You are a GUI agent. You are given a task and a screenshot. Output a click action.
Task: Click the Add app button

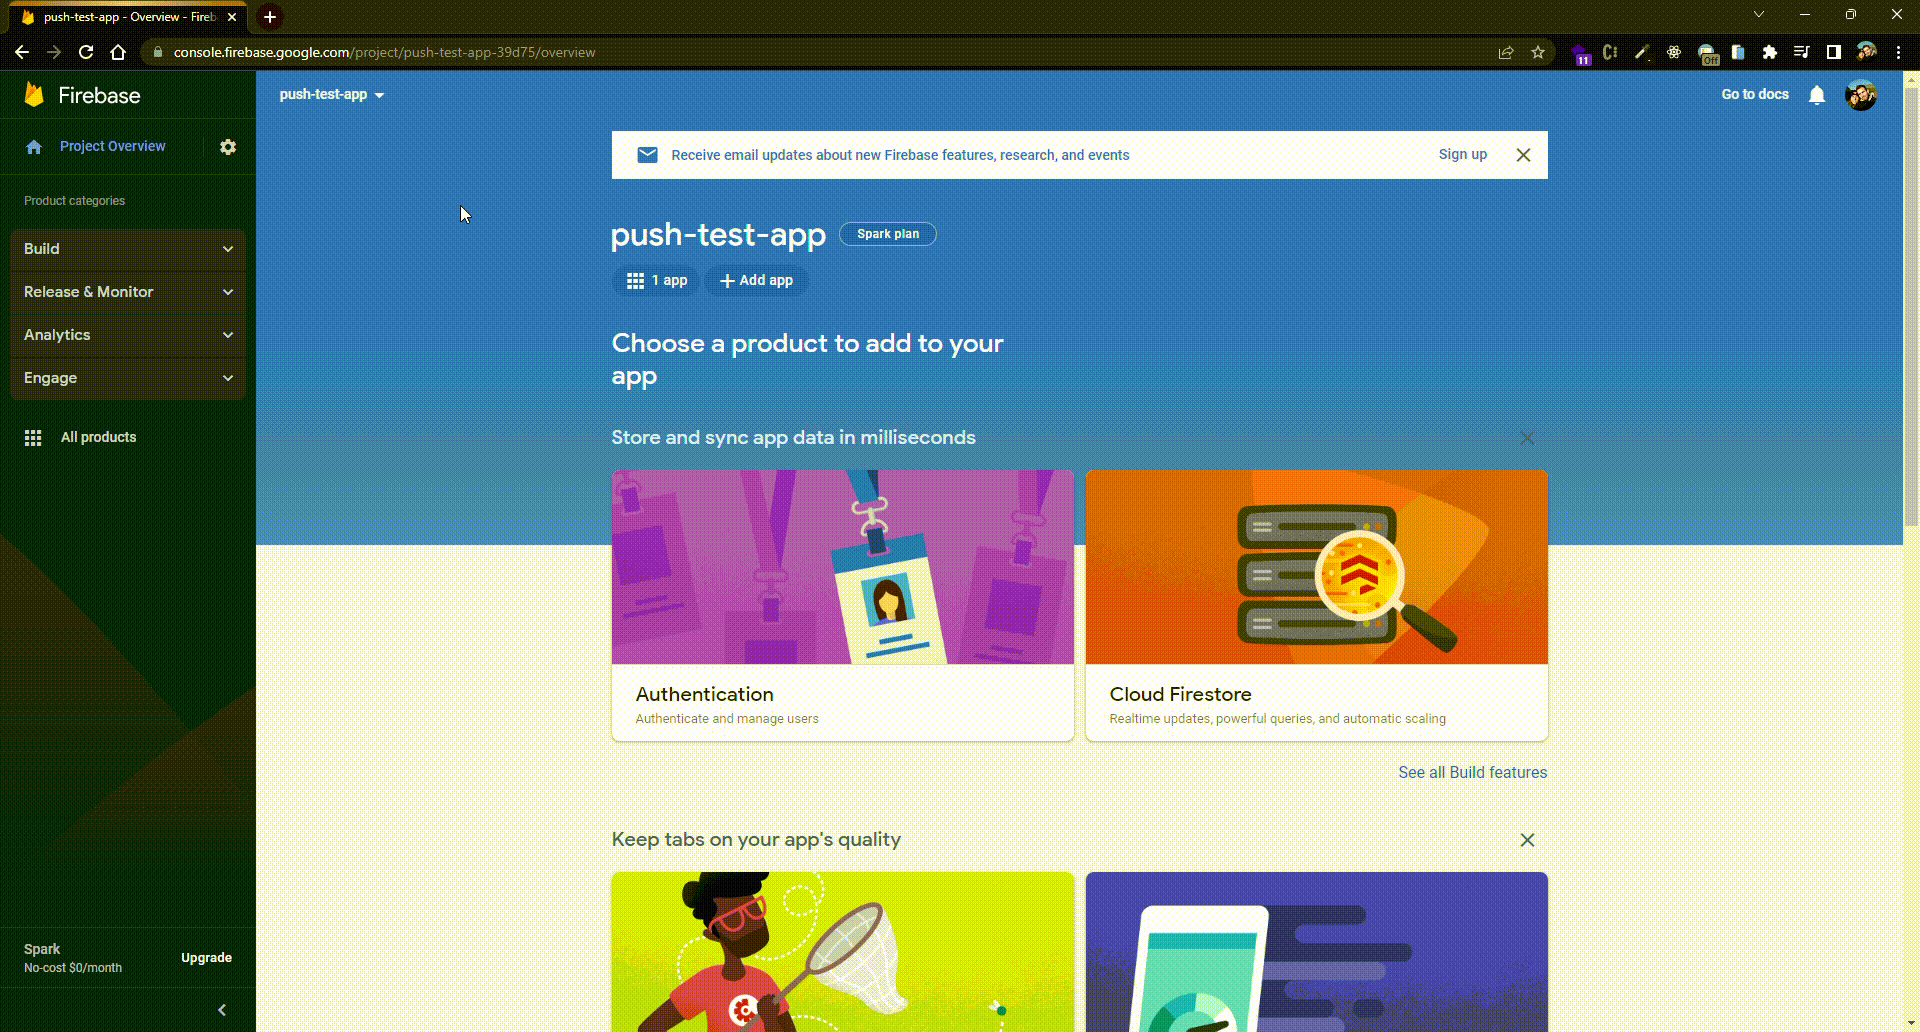(756, 281)
